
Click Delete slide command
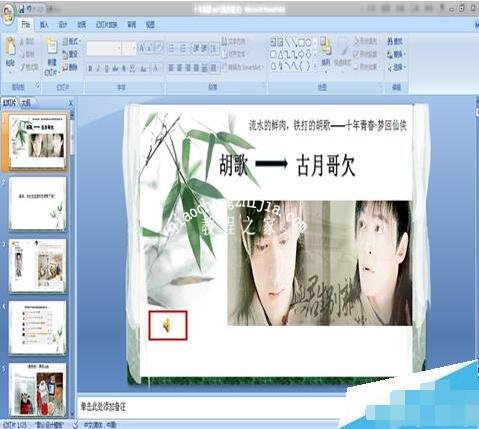tap(70, 67)
